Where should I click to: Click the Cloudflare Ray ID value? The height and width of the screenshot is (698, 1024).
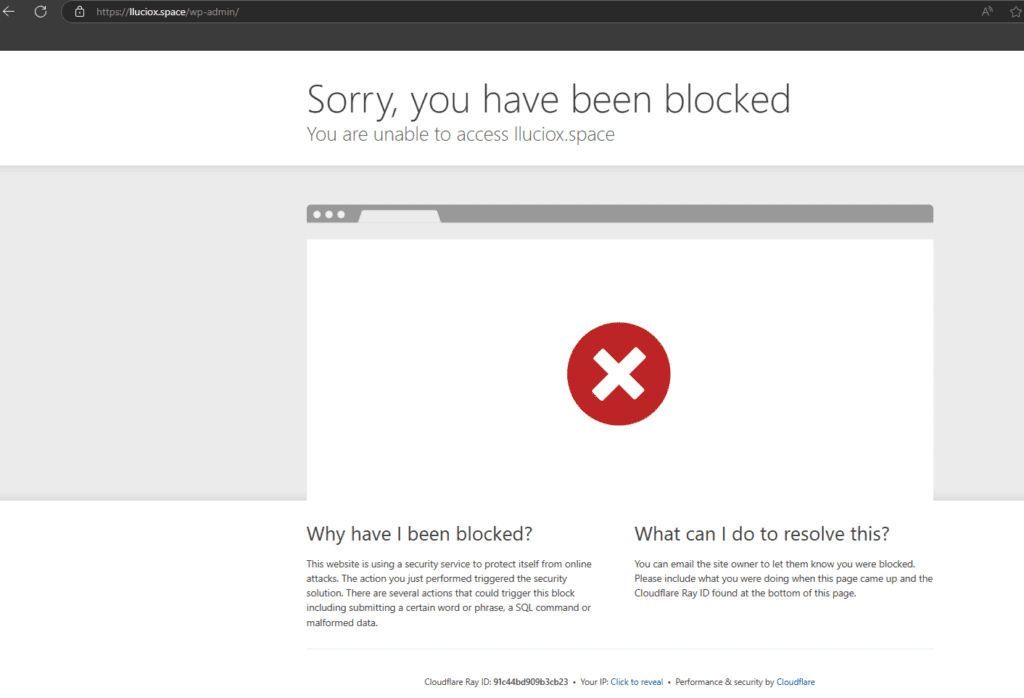click(530, 682)
